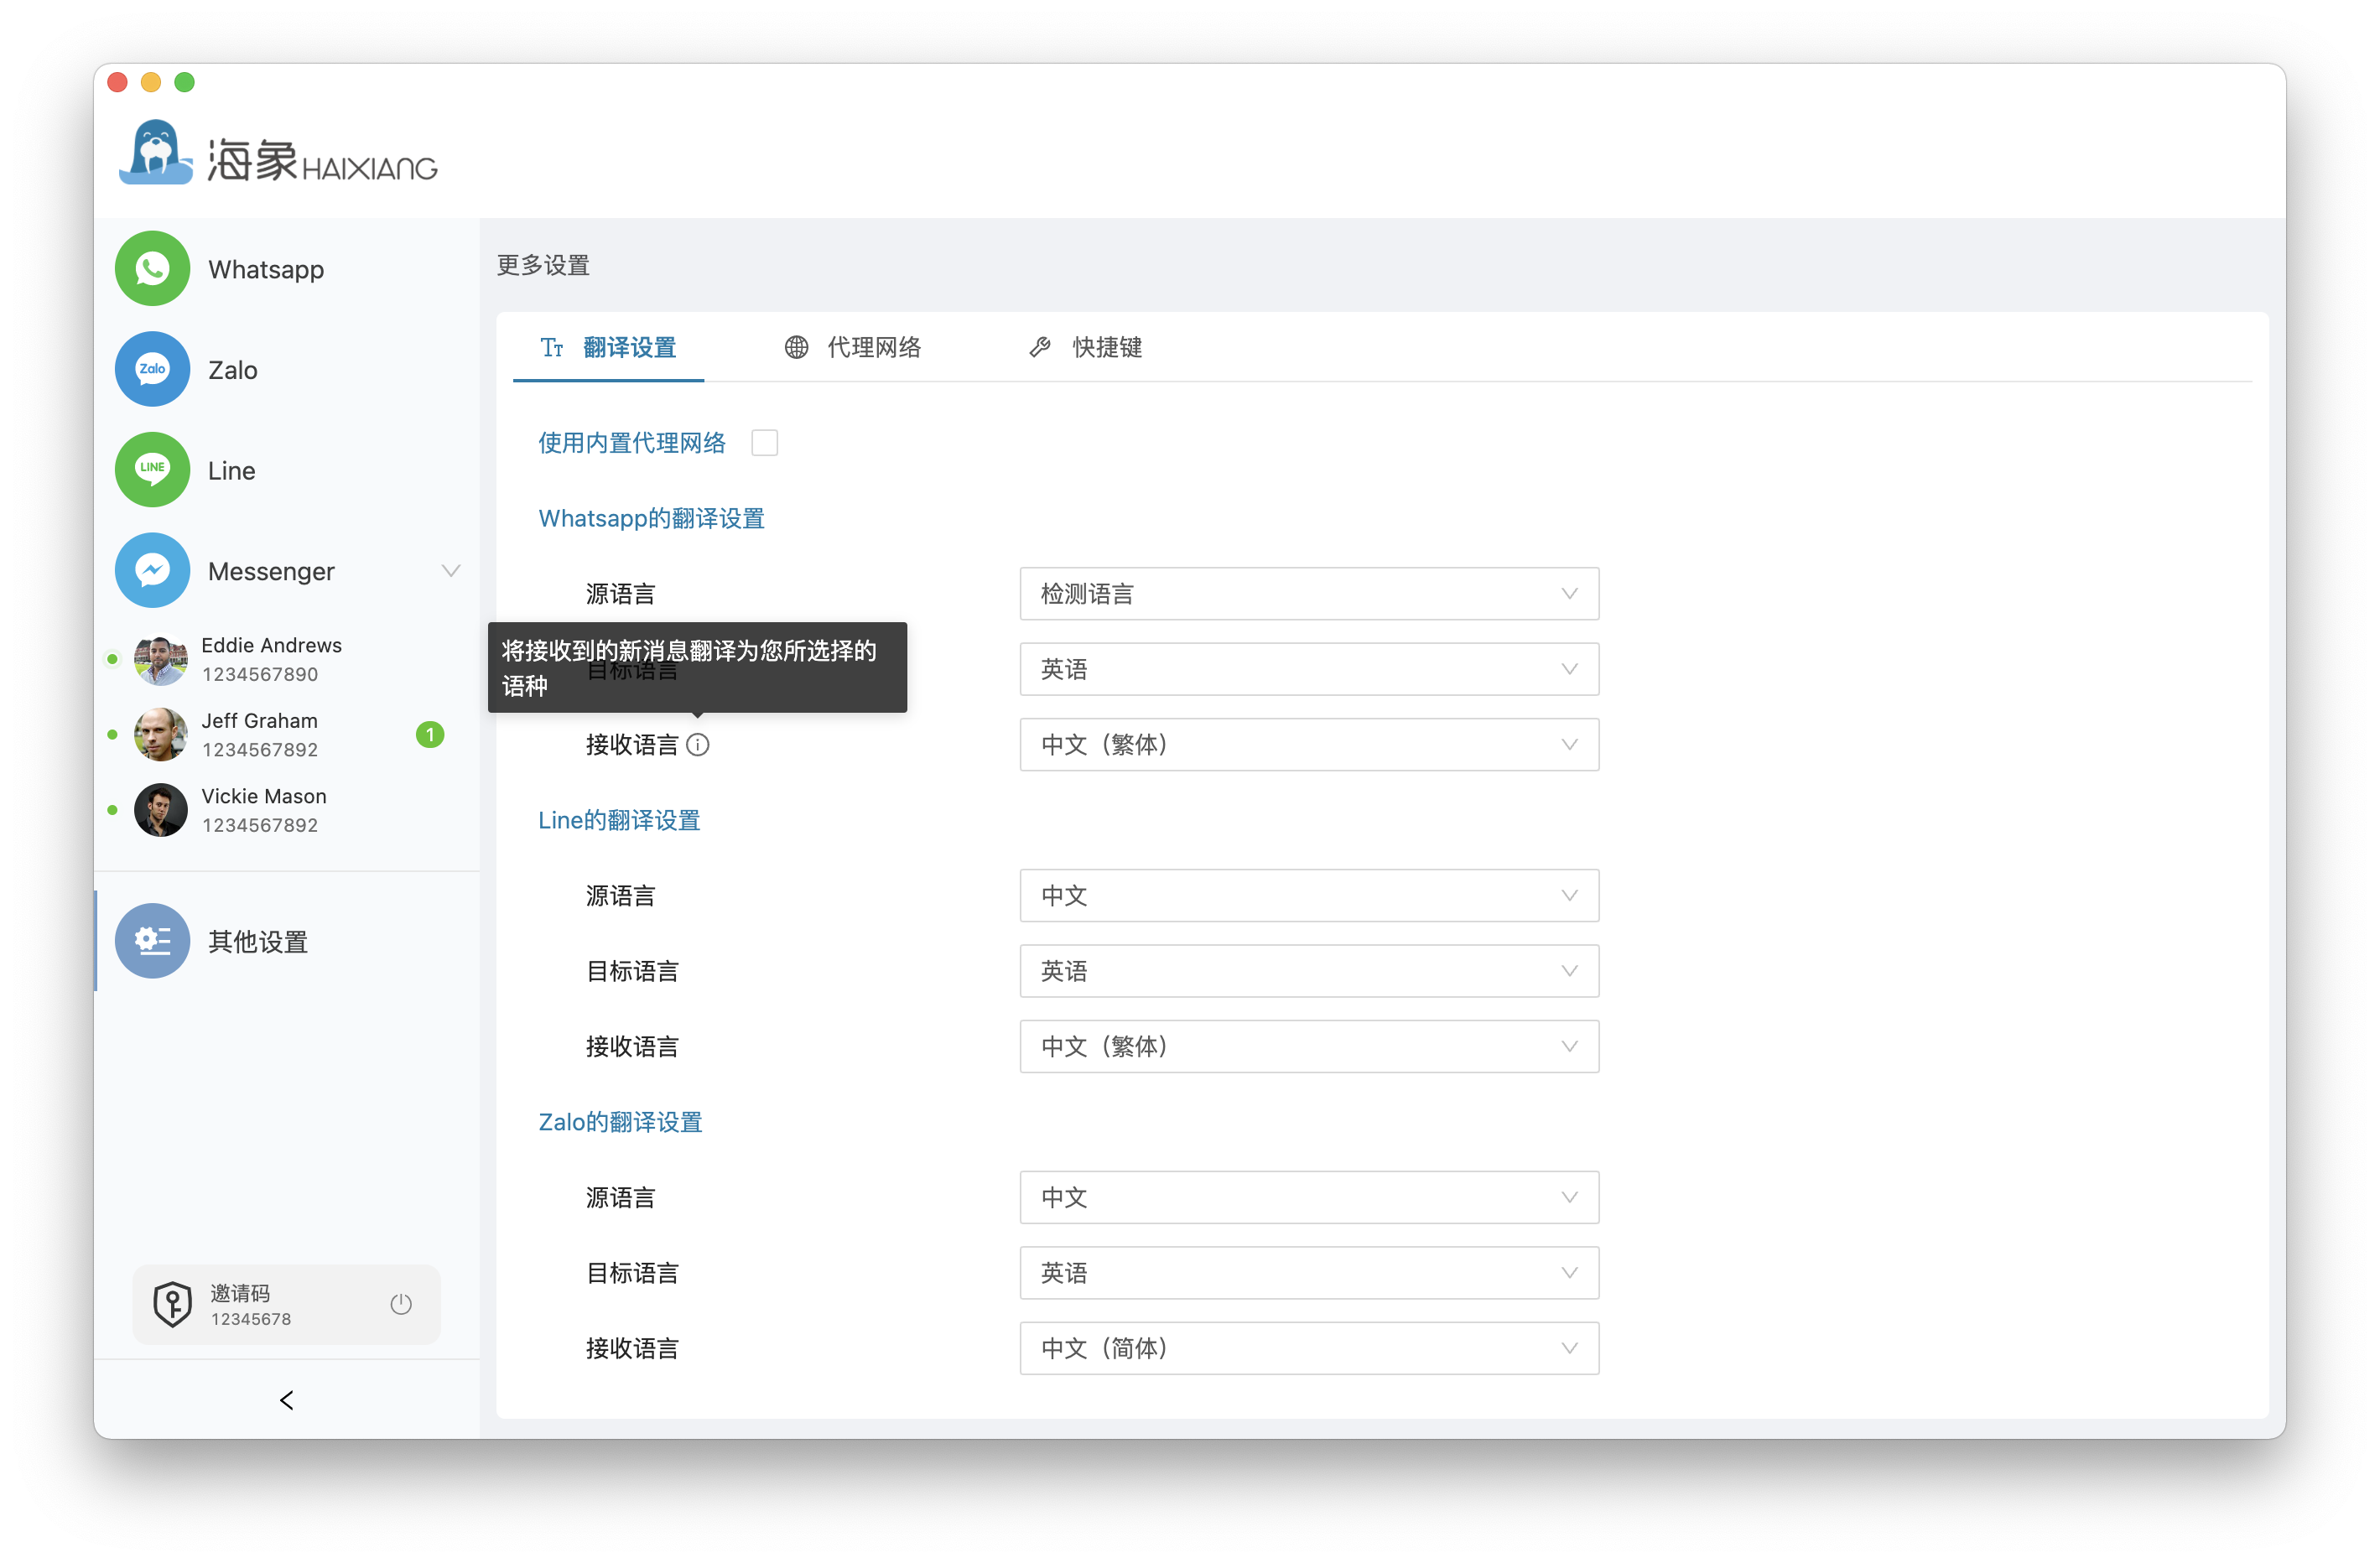Open Jeff Graham's Messenger account

(x=260, y=735)
